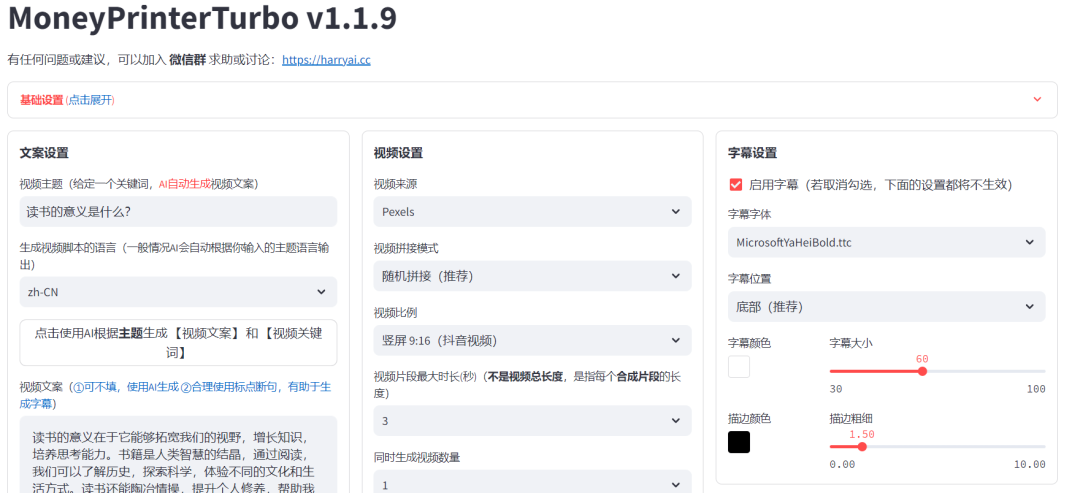Toggle the 启用字幕 checkbox
This screenshot has width=1080, height=493.
coord(736,185)
